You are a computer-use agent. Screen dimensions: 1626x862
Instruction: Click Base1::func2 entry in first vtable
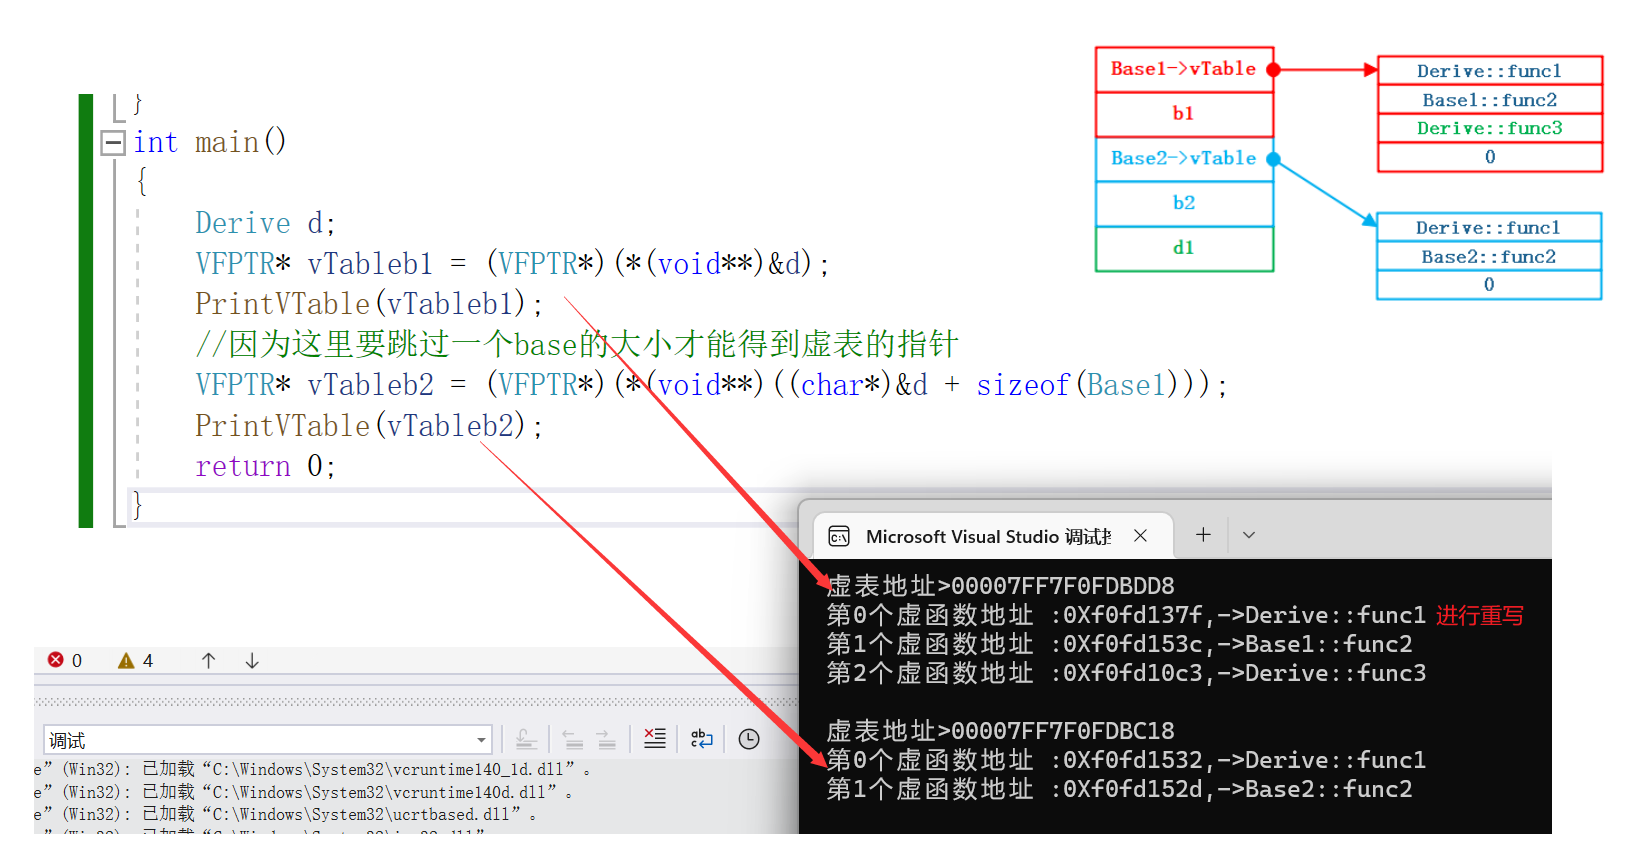click(1490, 100)
